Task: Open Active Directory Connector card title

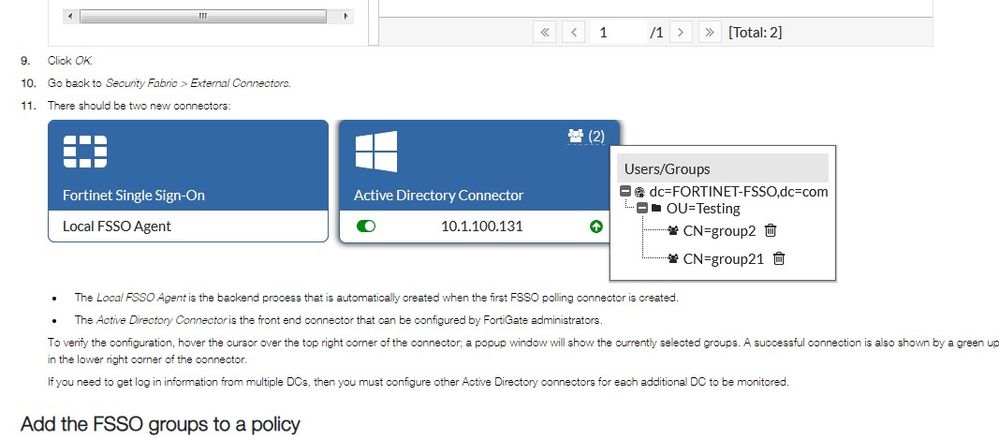Action: [x=438, y=195]
